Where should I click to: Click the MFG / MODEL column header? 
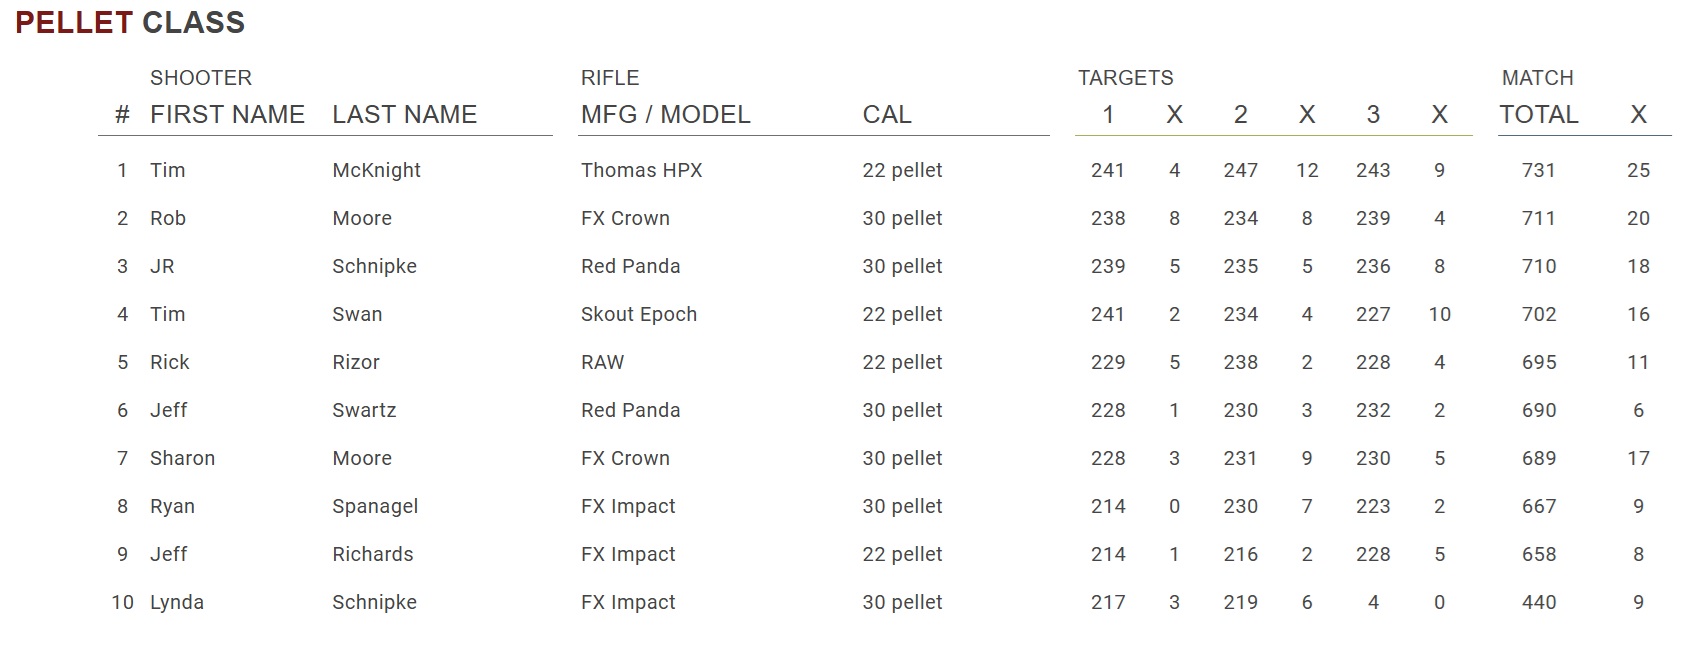coord(665,114)
